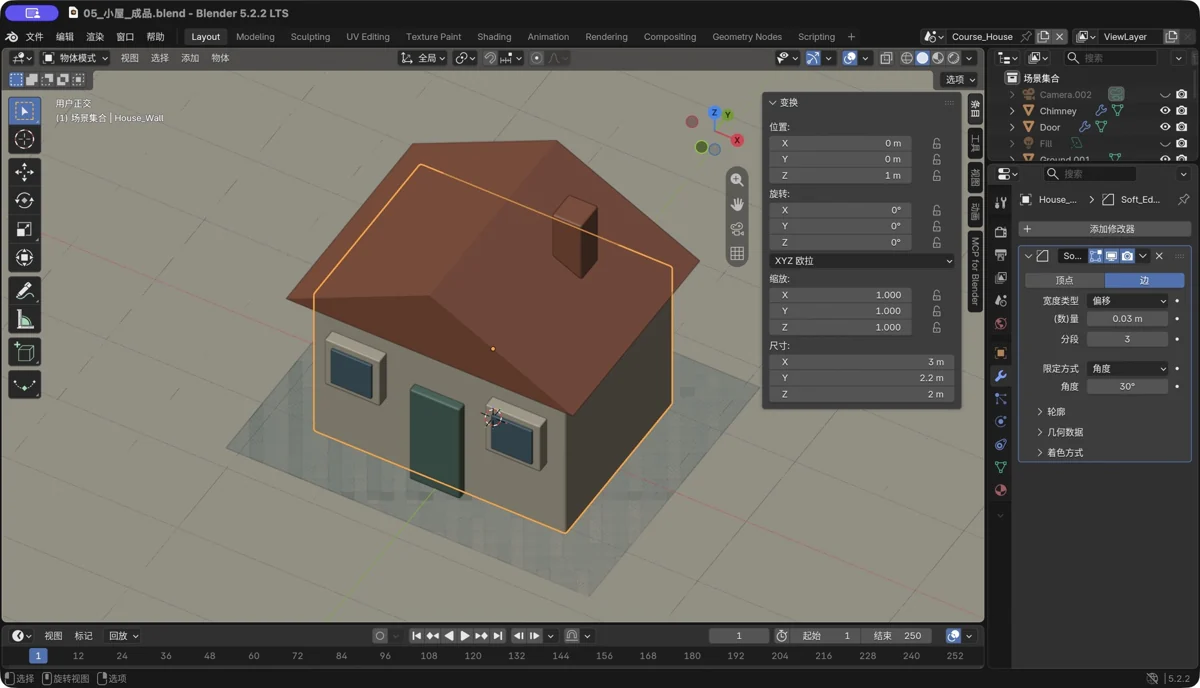Choose the Add Cube tool
This screenshot has height=688, width=1200.
[x=25, y=352]
